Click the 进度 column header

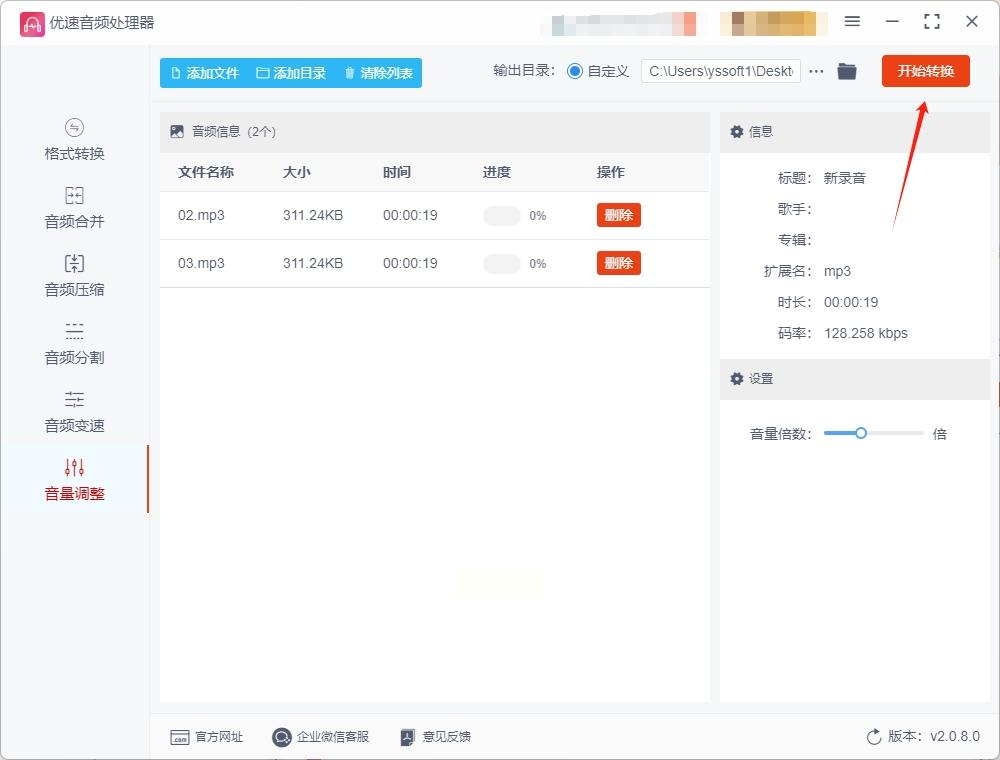[x=496, y=172]
